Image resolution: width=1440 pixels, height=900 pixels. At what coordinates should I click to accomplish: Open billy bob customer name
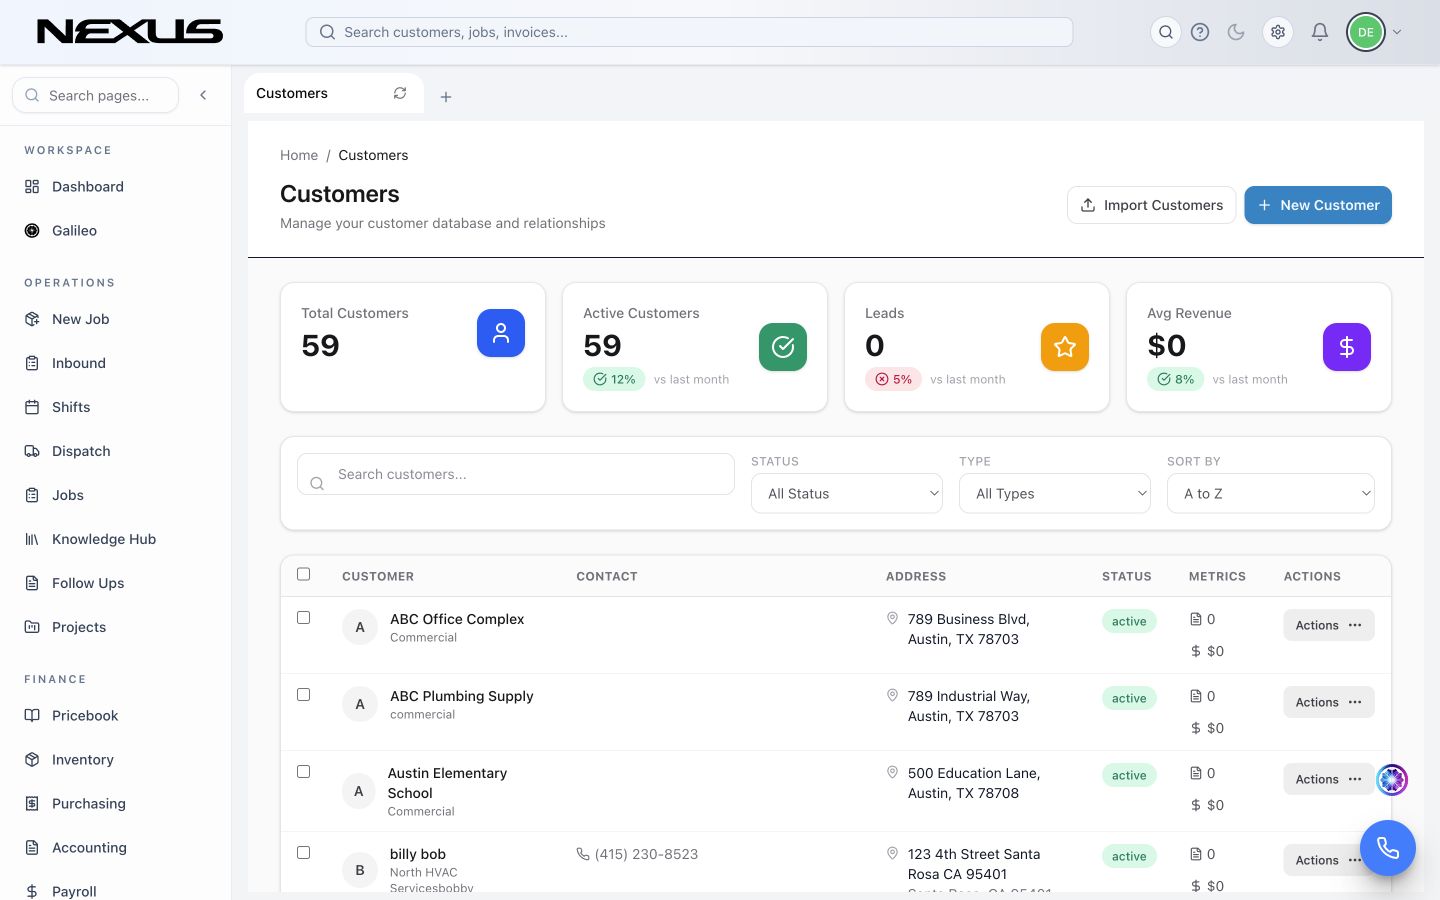coord(418,854)
